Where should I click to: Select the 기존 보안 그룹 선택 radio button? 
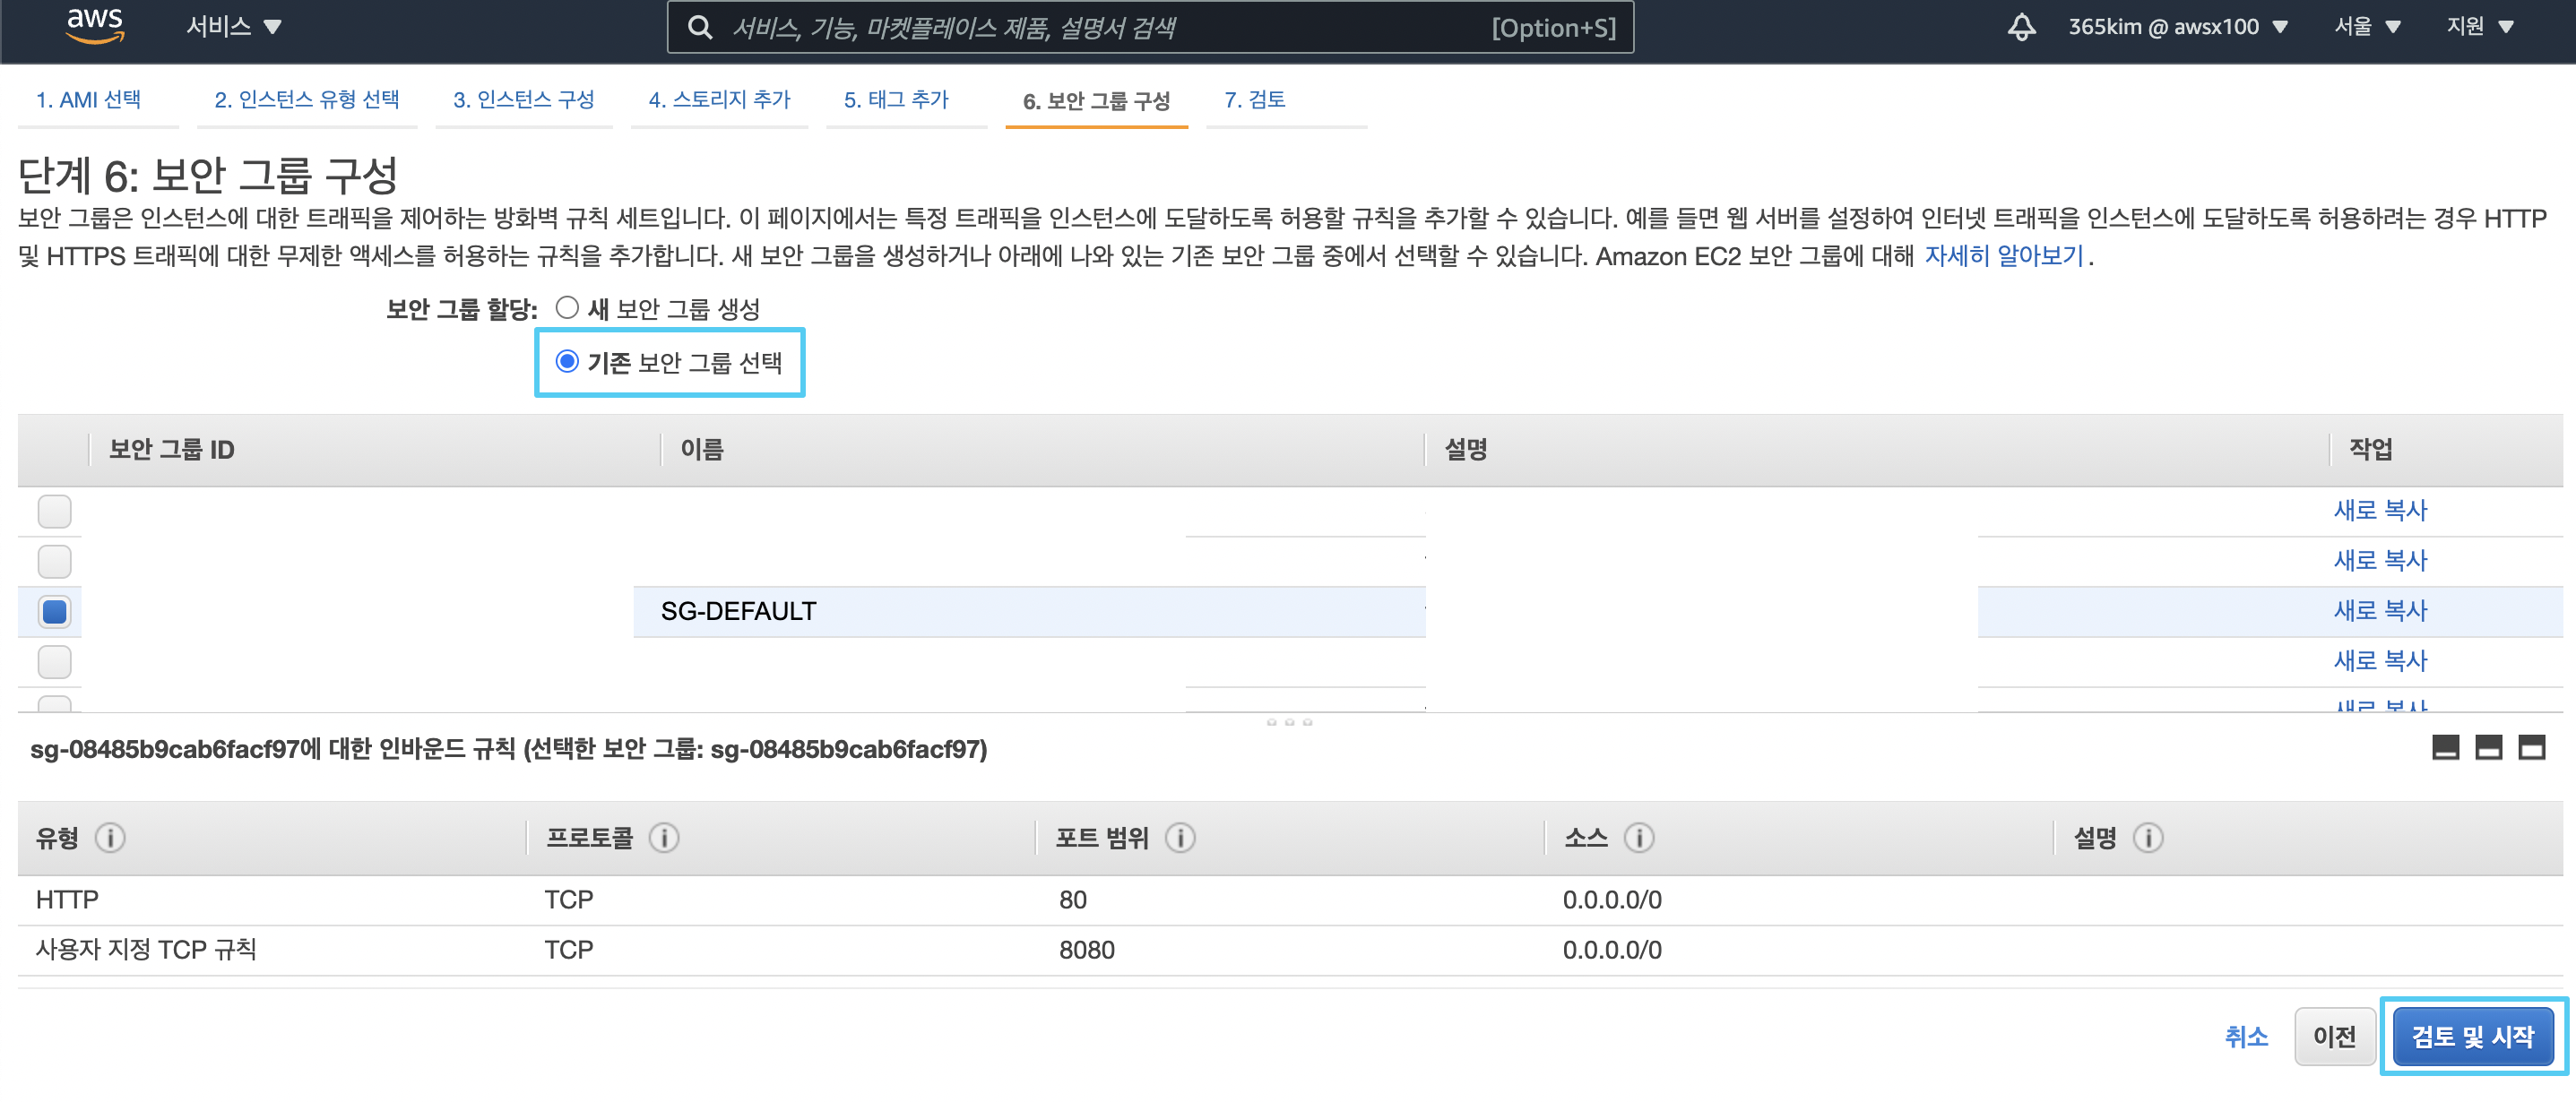(x=567, y=362)
